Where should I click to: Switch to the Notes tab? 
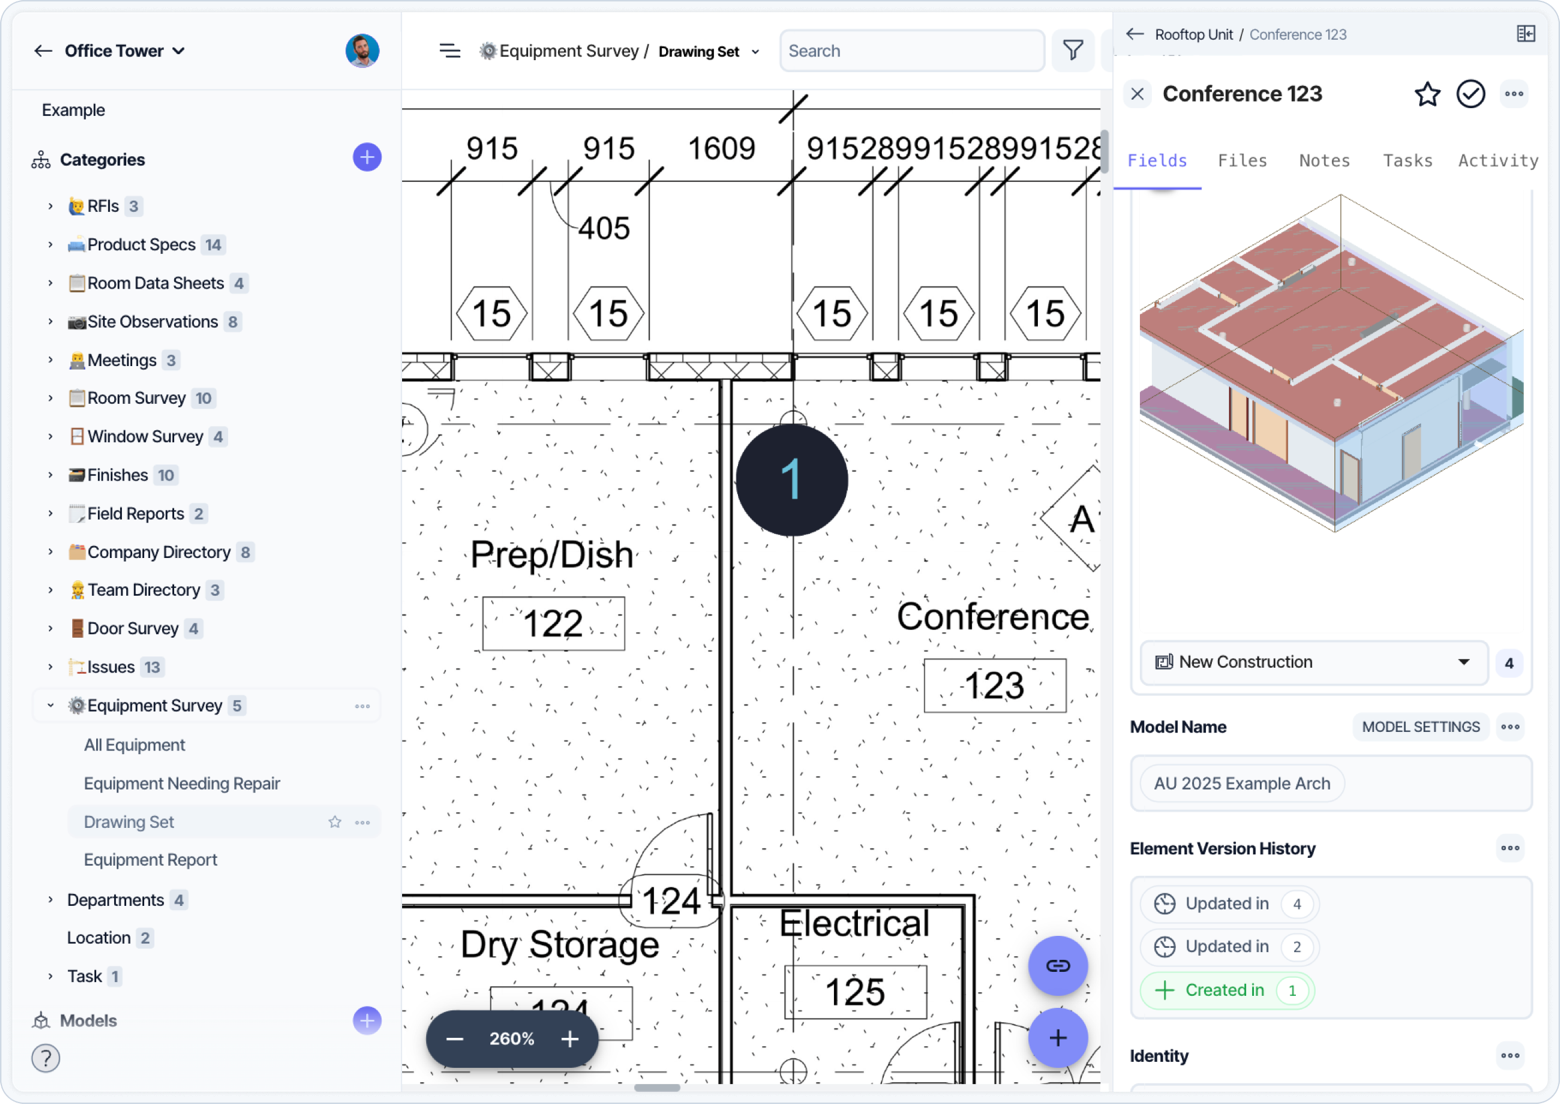coord(1324,160)
